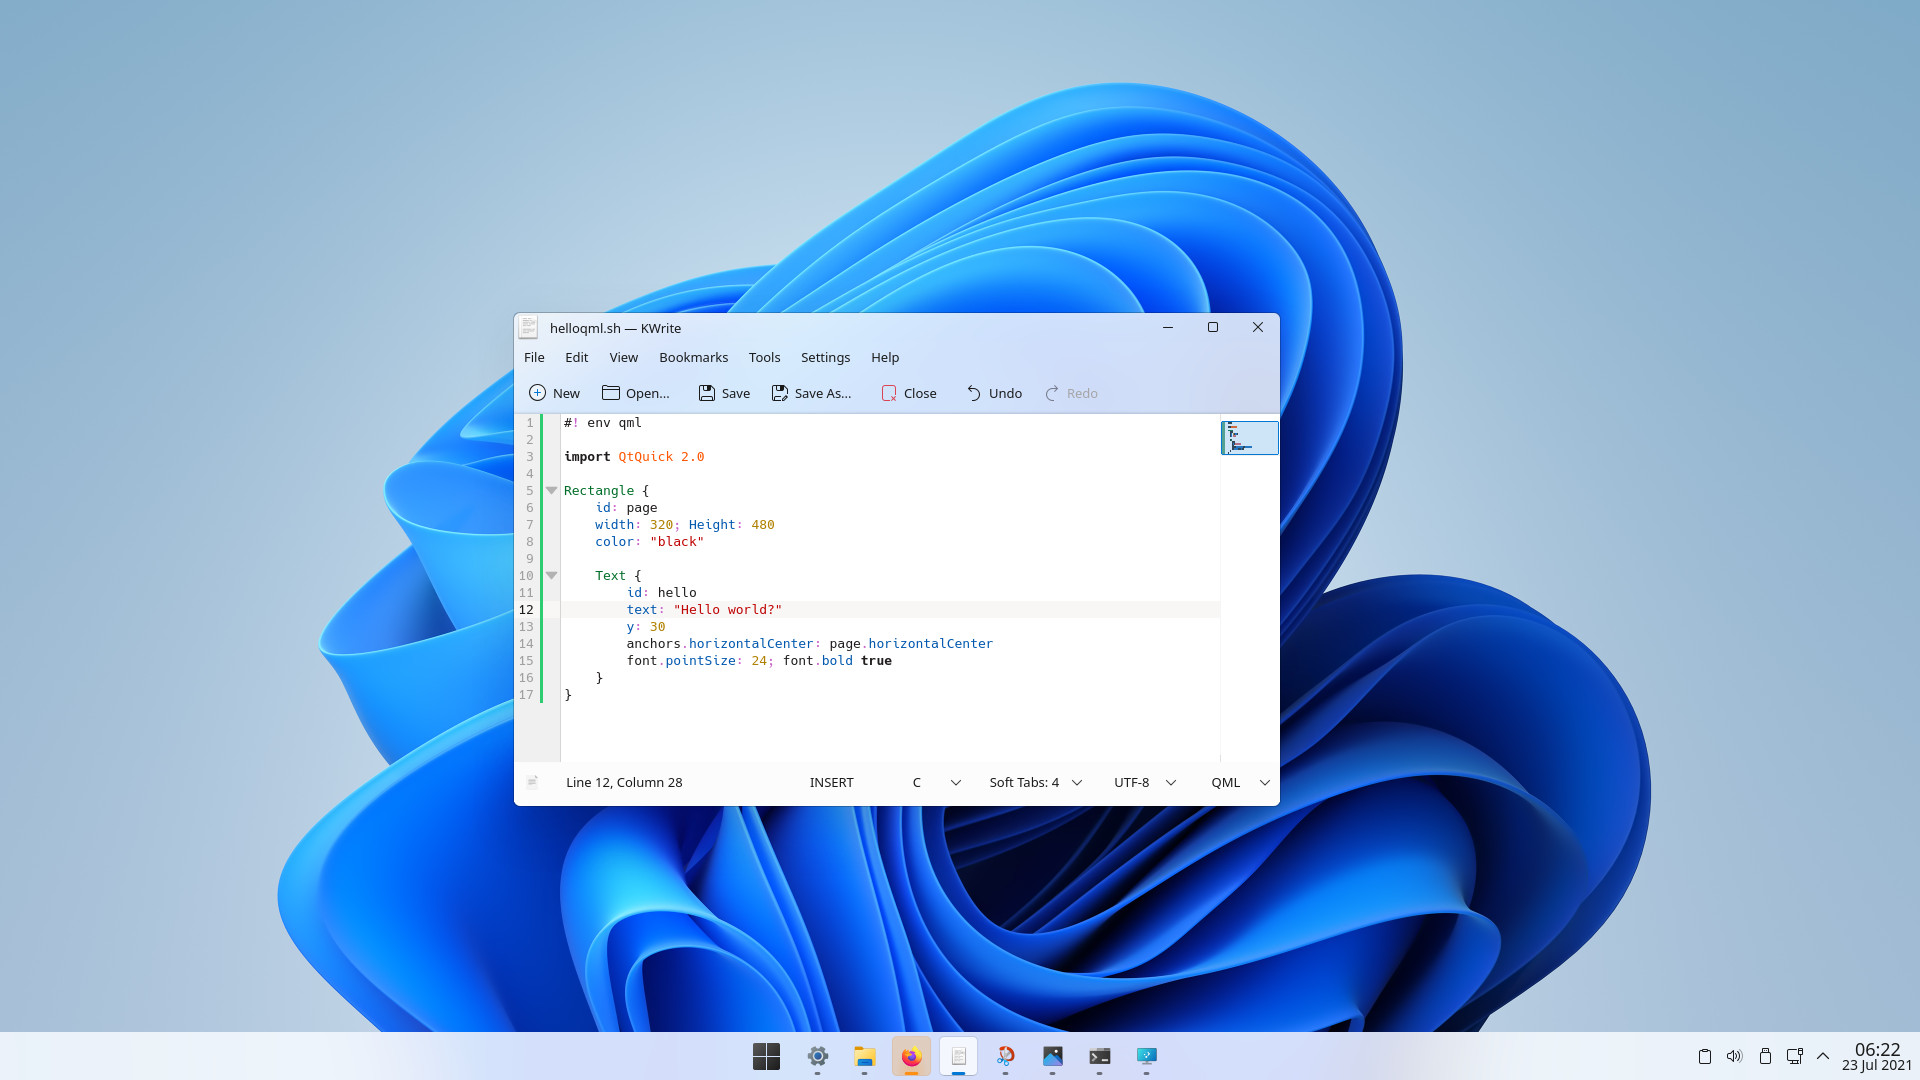1920x1080 pixels.
Task: Maximize the KWrite window
Action: (x=1213, y=327)
